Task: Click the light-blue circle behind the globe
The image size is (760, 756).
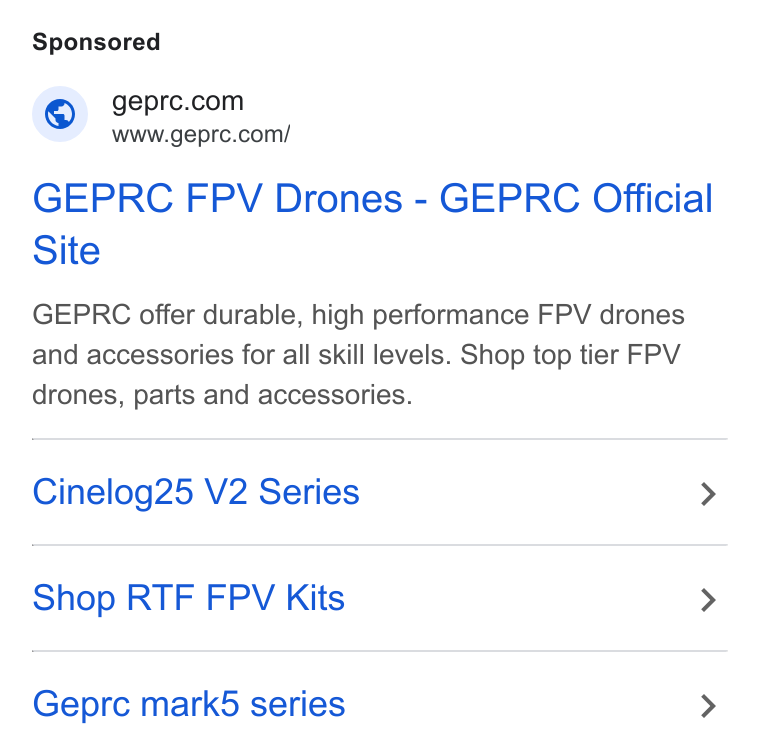Action: point(60,114)
